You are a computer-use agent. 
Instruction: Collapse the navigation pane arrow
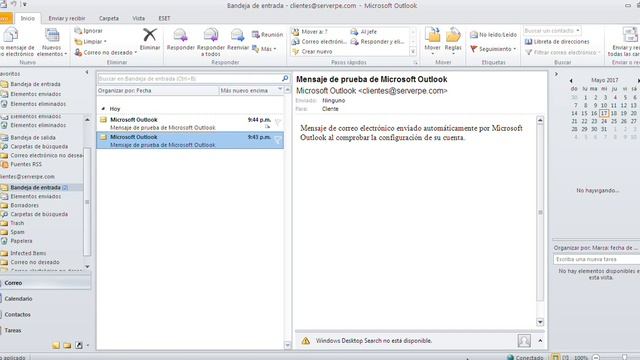(x=87, y=72)
